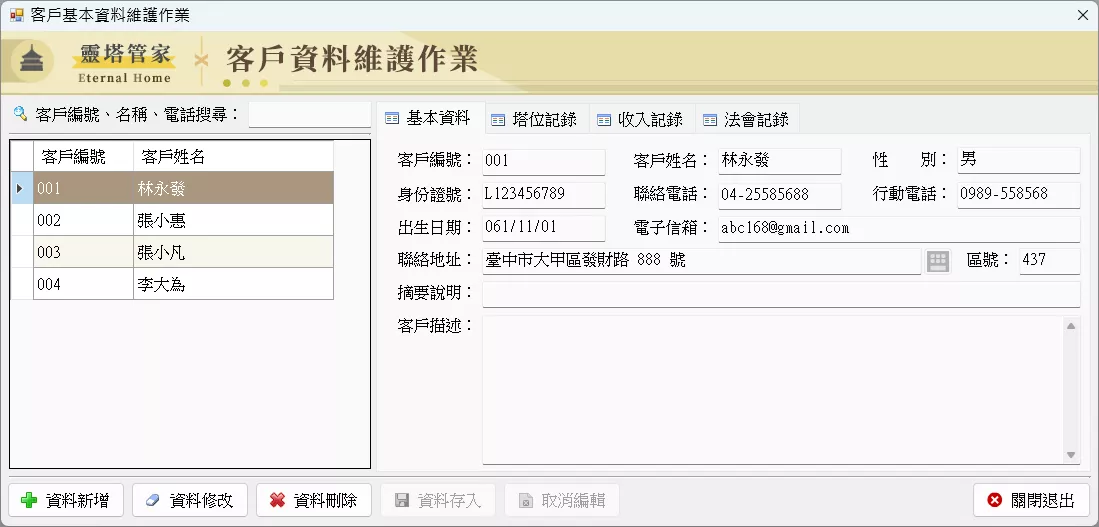This screenshot has height=527, width=1099.
Task: Open the 法會記錄 tab
Action: [x=748, y=120]
